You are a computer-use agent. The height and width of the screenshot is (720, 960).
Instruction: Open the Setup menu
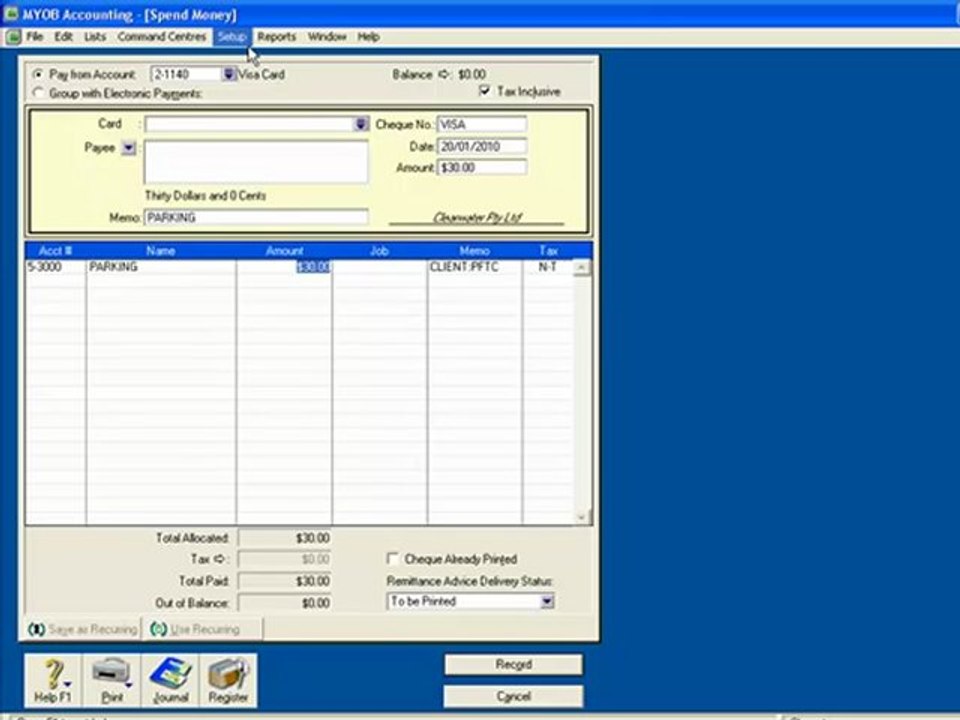(x=231, y=37)
